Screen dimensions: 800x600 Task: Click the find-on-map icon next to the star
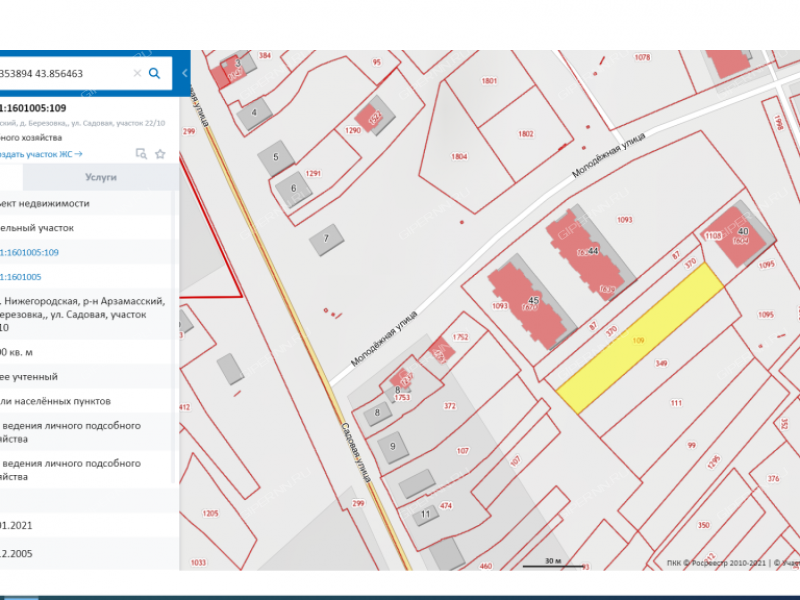(141, 154)
